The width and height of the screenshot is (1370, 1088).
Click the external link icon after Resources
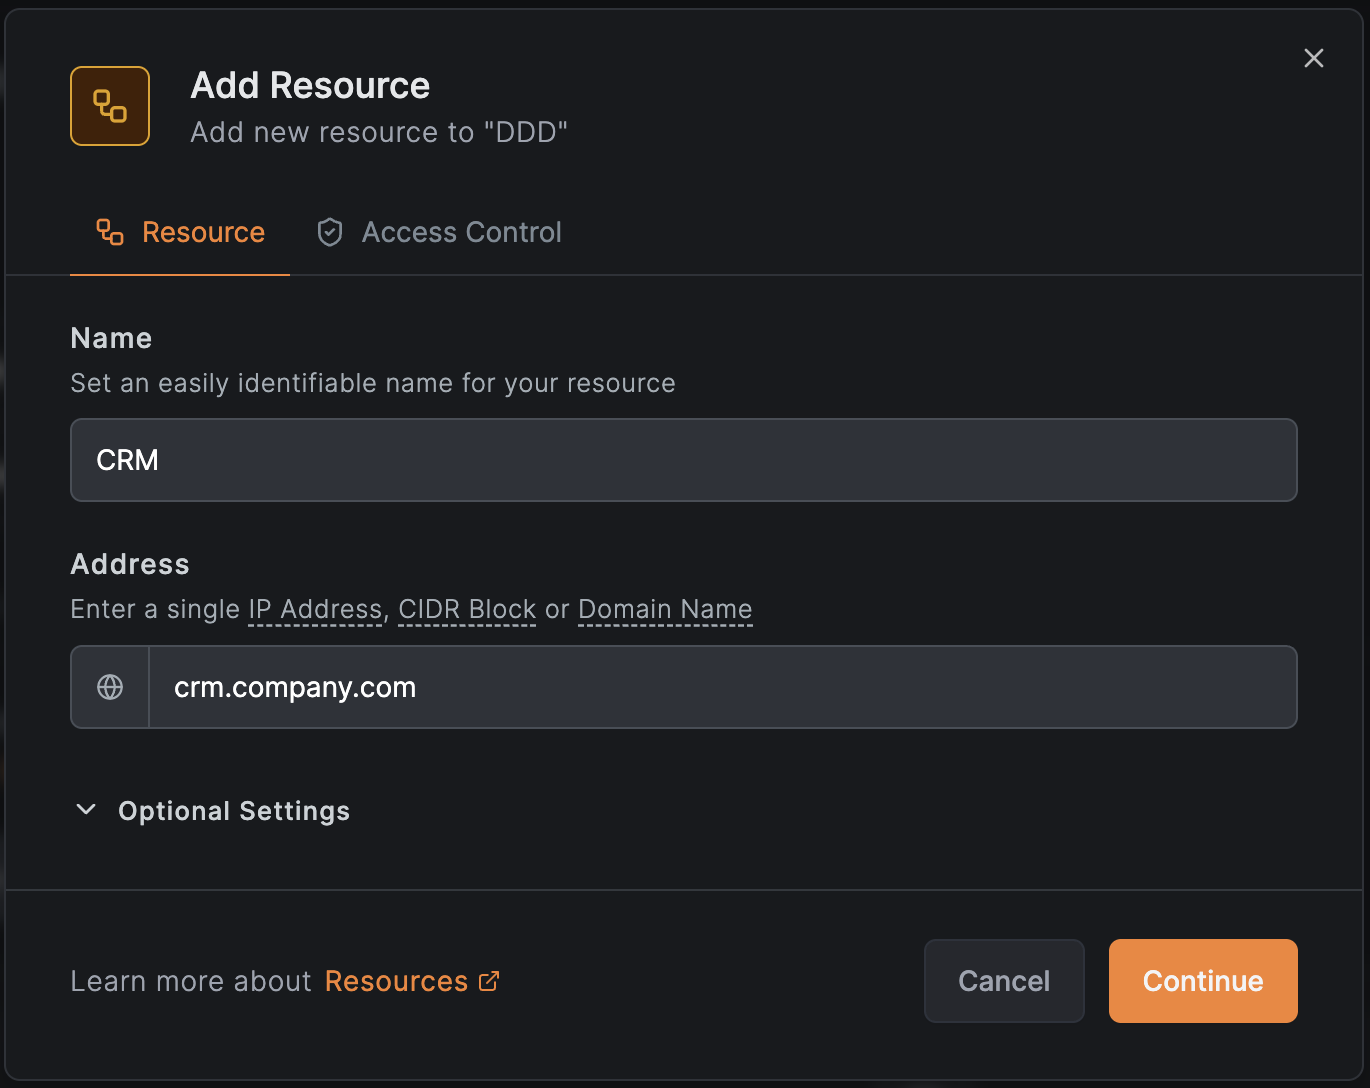pyautogui.click(x=489, y=981)
